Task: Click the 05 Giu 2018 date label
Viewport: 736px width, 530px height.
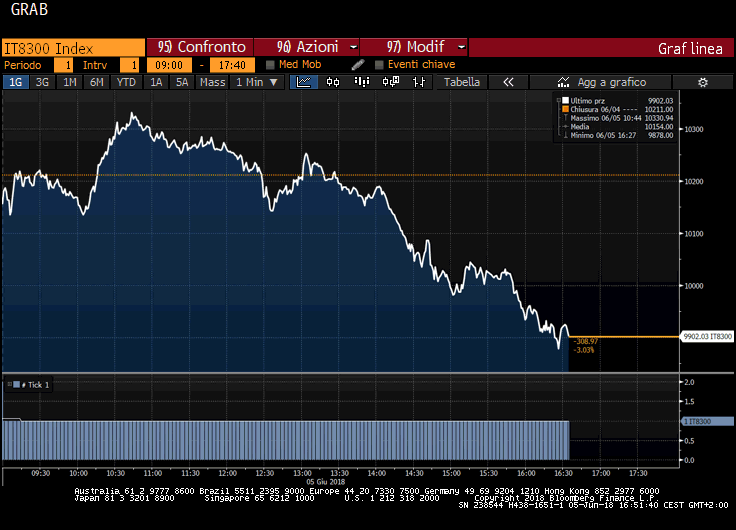Action: pos(326,482)
